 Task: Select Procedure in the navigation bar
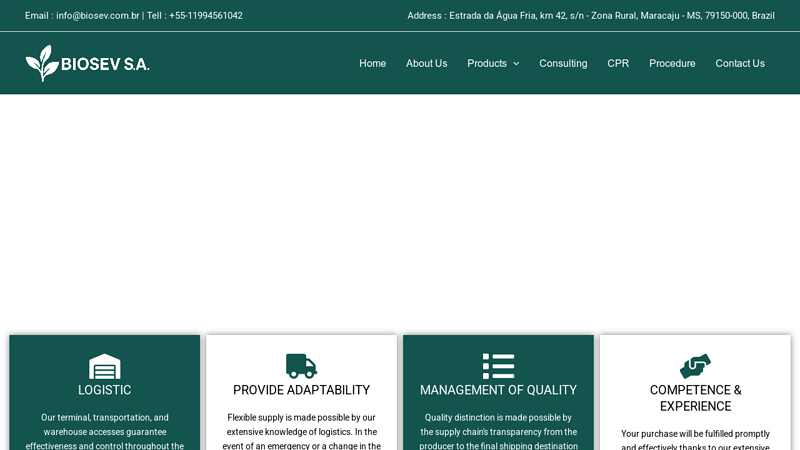672,63
